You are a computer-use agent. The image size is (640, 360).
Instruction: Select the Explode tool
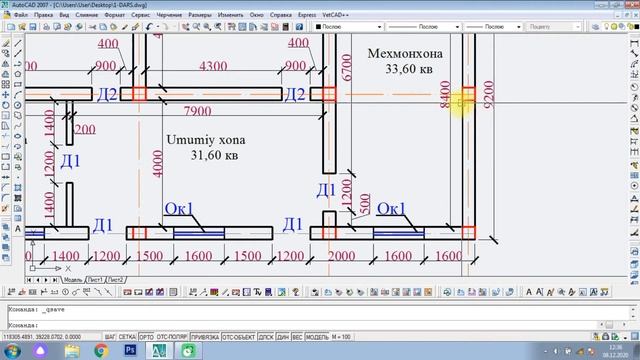(x=6, y=208)
